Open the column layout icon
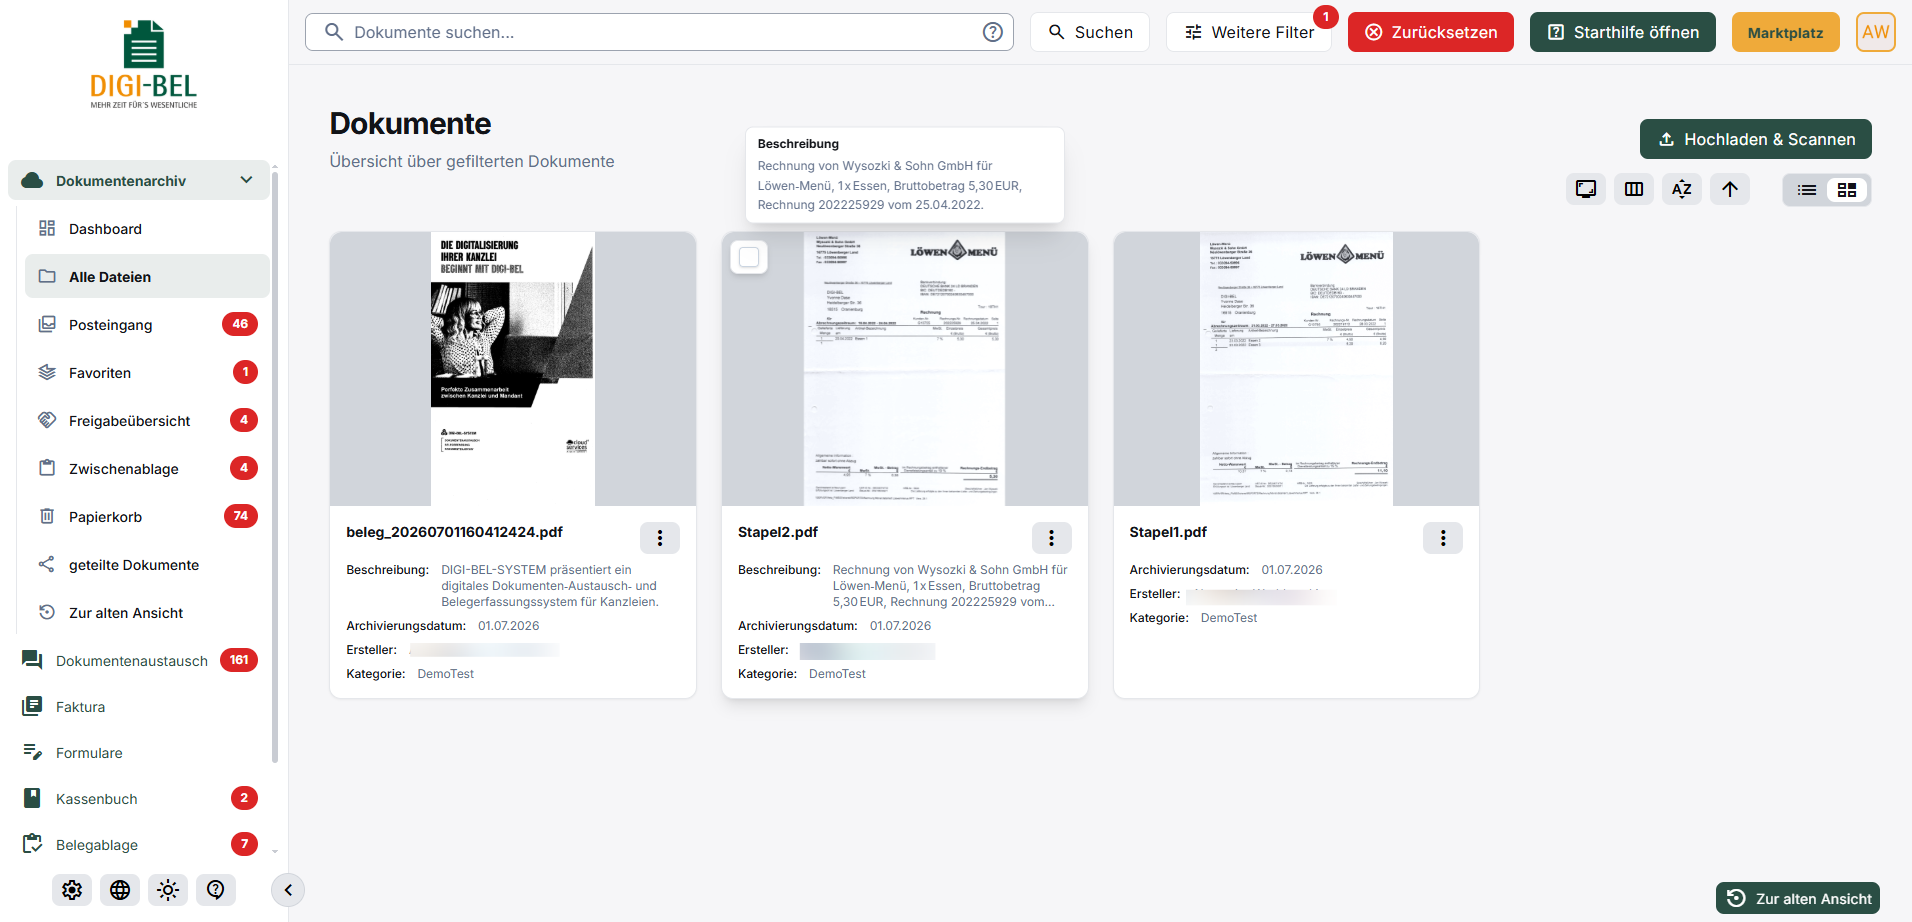The width and height of the screenshot is (1912, 922). pyautogui.click(x=1634, y=189)
